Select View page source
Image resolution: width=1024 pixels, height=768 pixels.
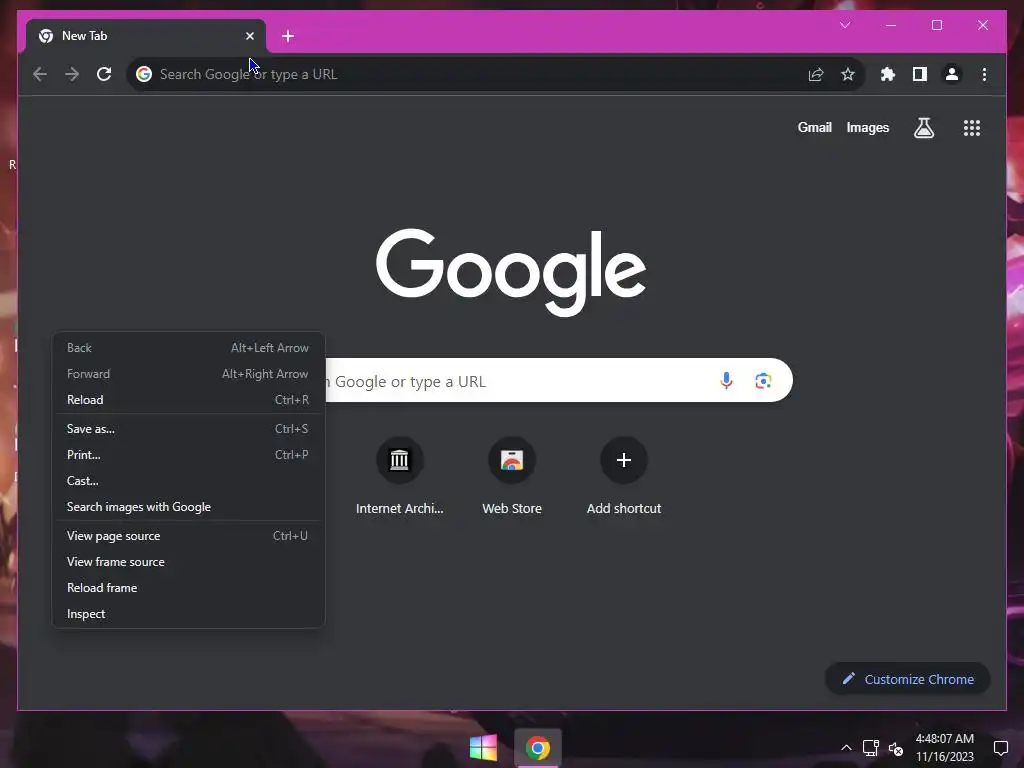188,536
